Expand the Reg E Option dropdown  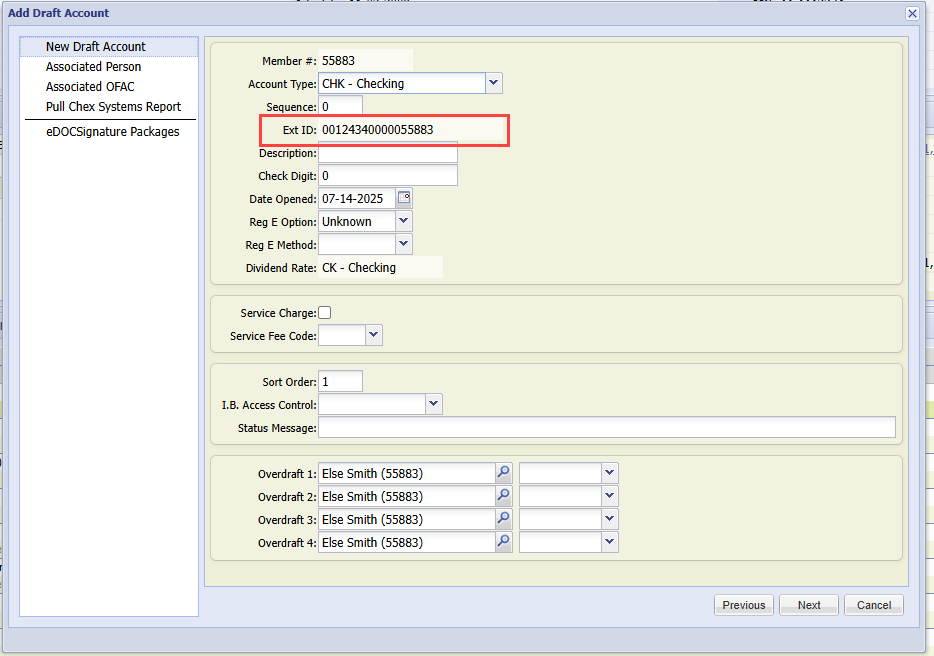click(x=403, y=221)
